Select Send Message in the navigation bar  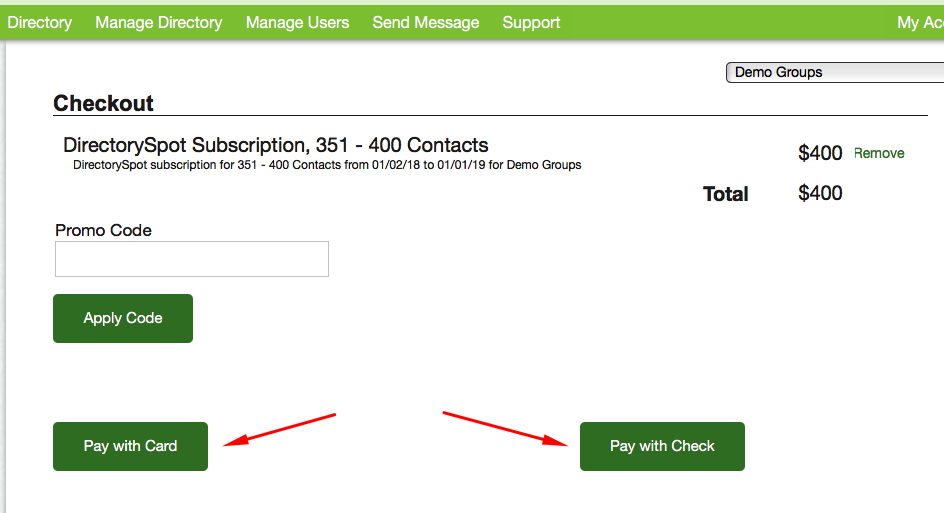(425, 22)
